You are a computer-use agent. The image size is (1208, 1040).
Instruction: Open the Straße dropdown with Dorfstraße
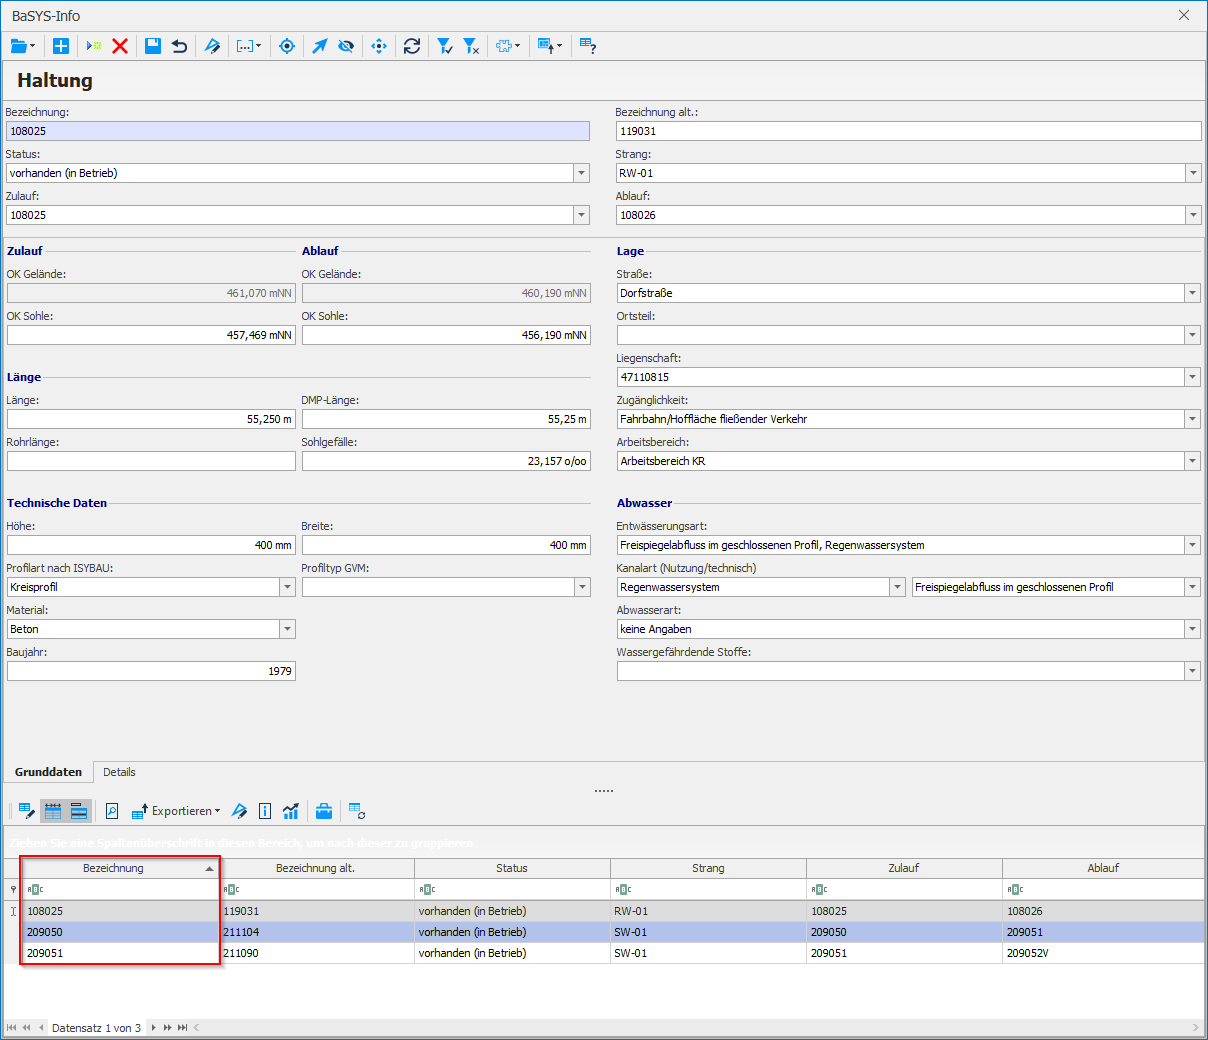(1192, 293)
